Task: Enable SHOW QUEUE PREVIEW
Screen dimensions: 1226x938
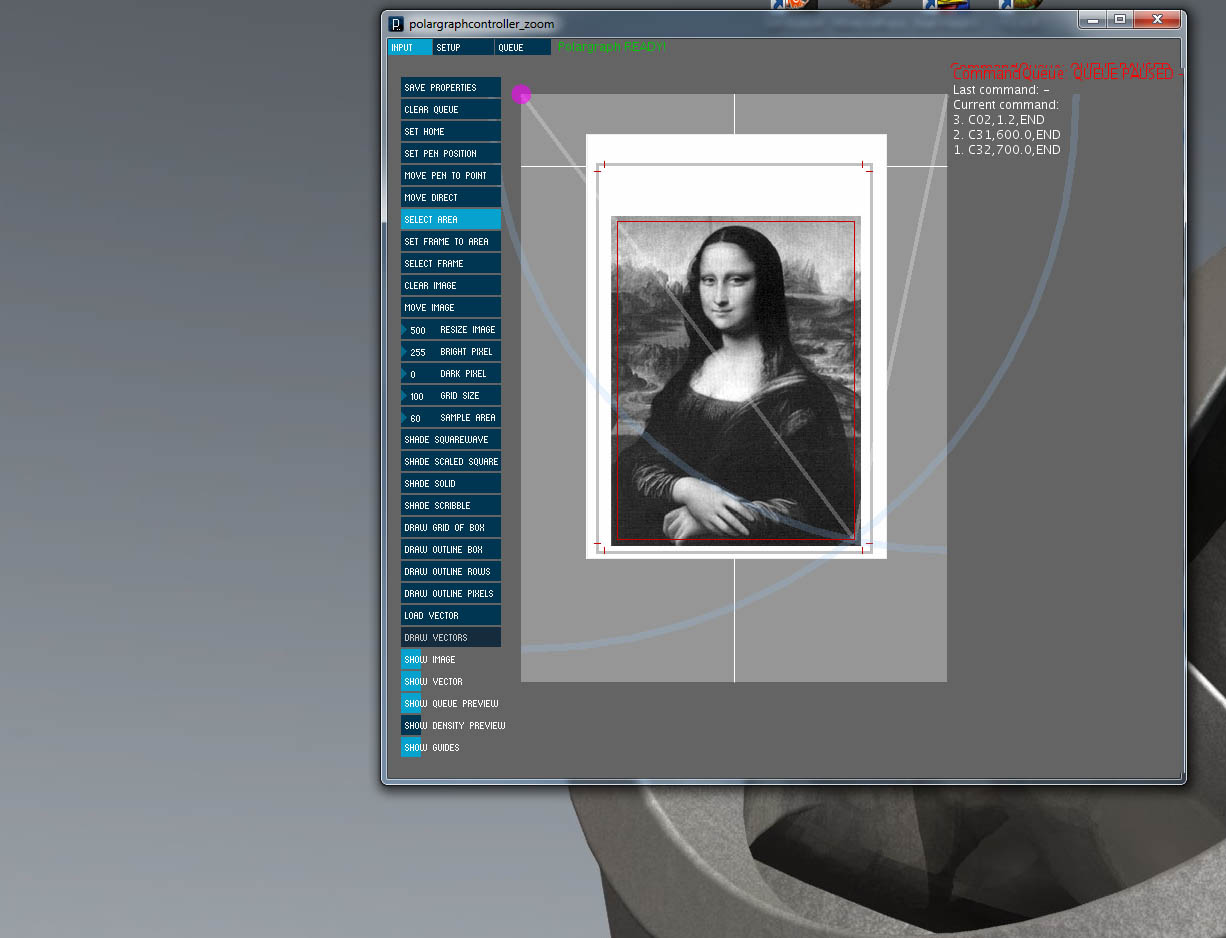Action: [x=411, y=703]
